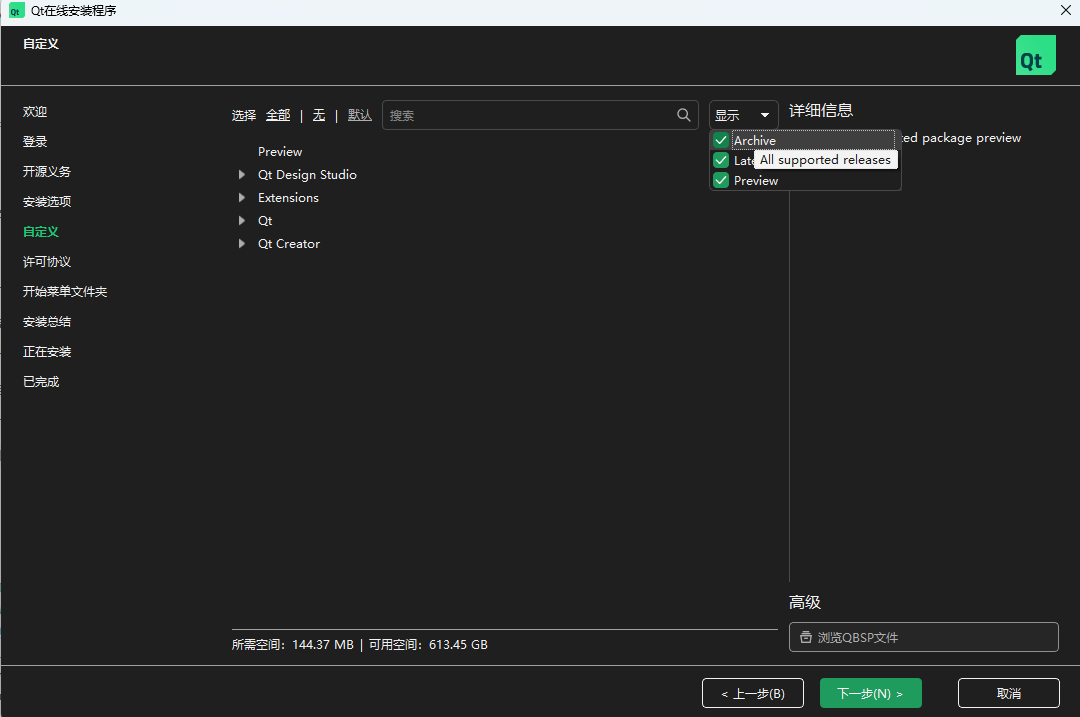Screen dimensions: 1080x717
Task: Select the Qt Creator row
Action: click(x=289, y=243)
